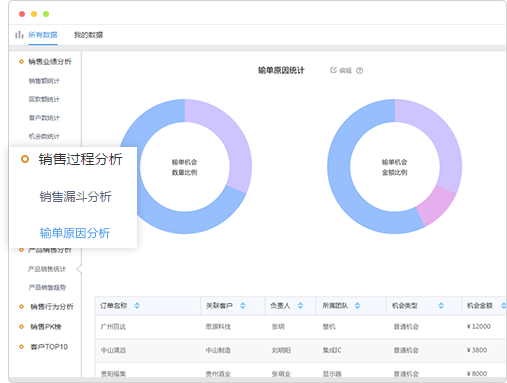Image resolution: width=507 pixels, height=383 pixels.
Task: Open 机会数统计 in the sidebar
Action: click(x=44, y=136)
